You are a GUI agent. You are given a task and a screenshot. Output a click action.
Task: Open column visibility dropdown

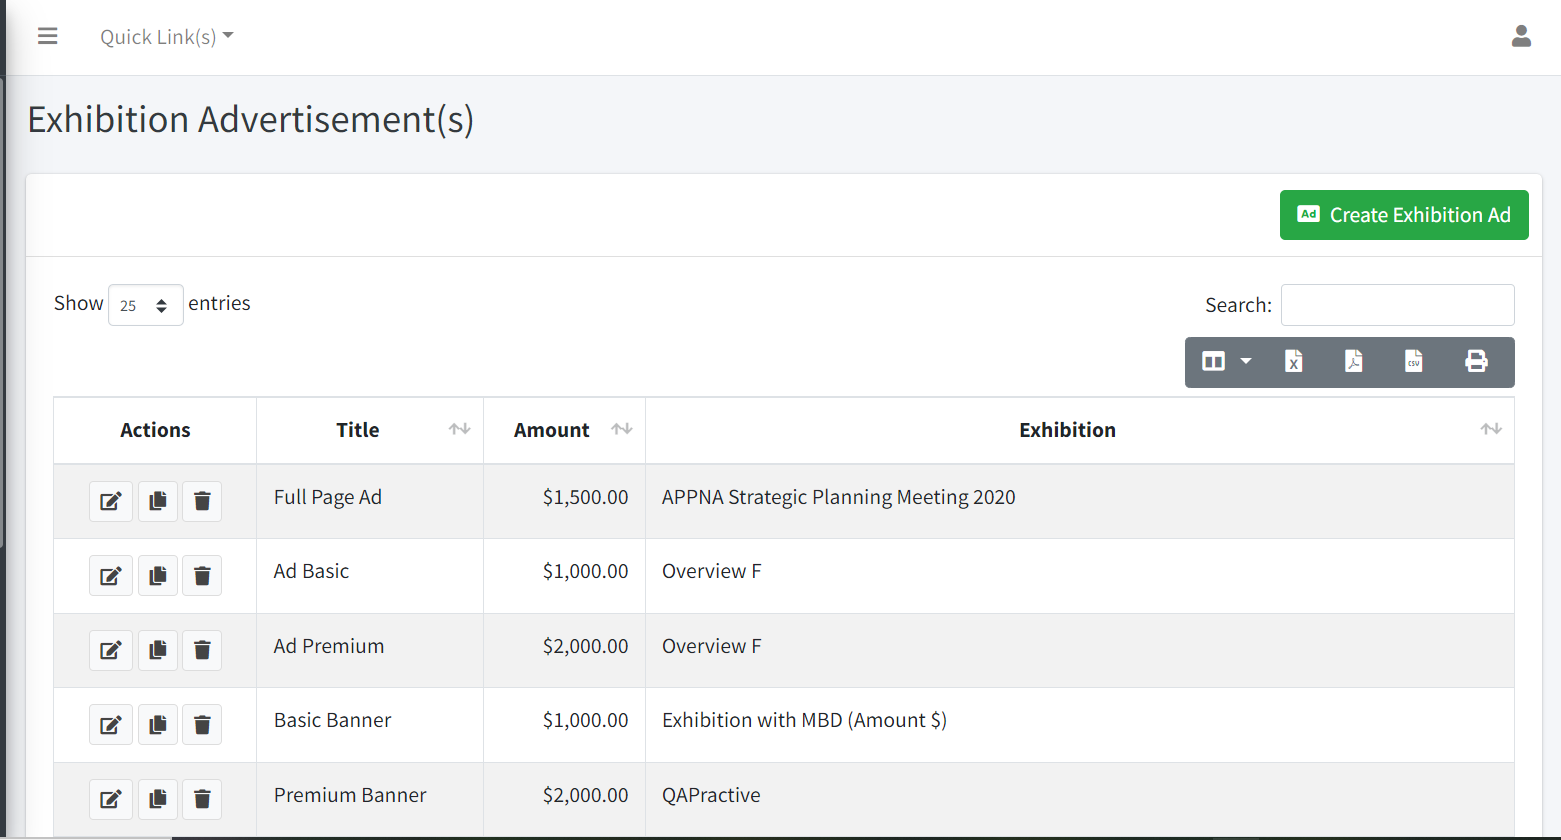pyautogui.click(x=1226, y=362)
